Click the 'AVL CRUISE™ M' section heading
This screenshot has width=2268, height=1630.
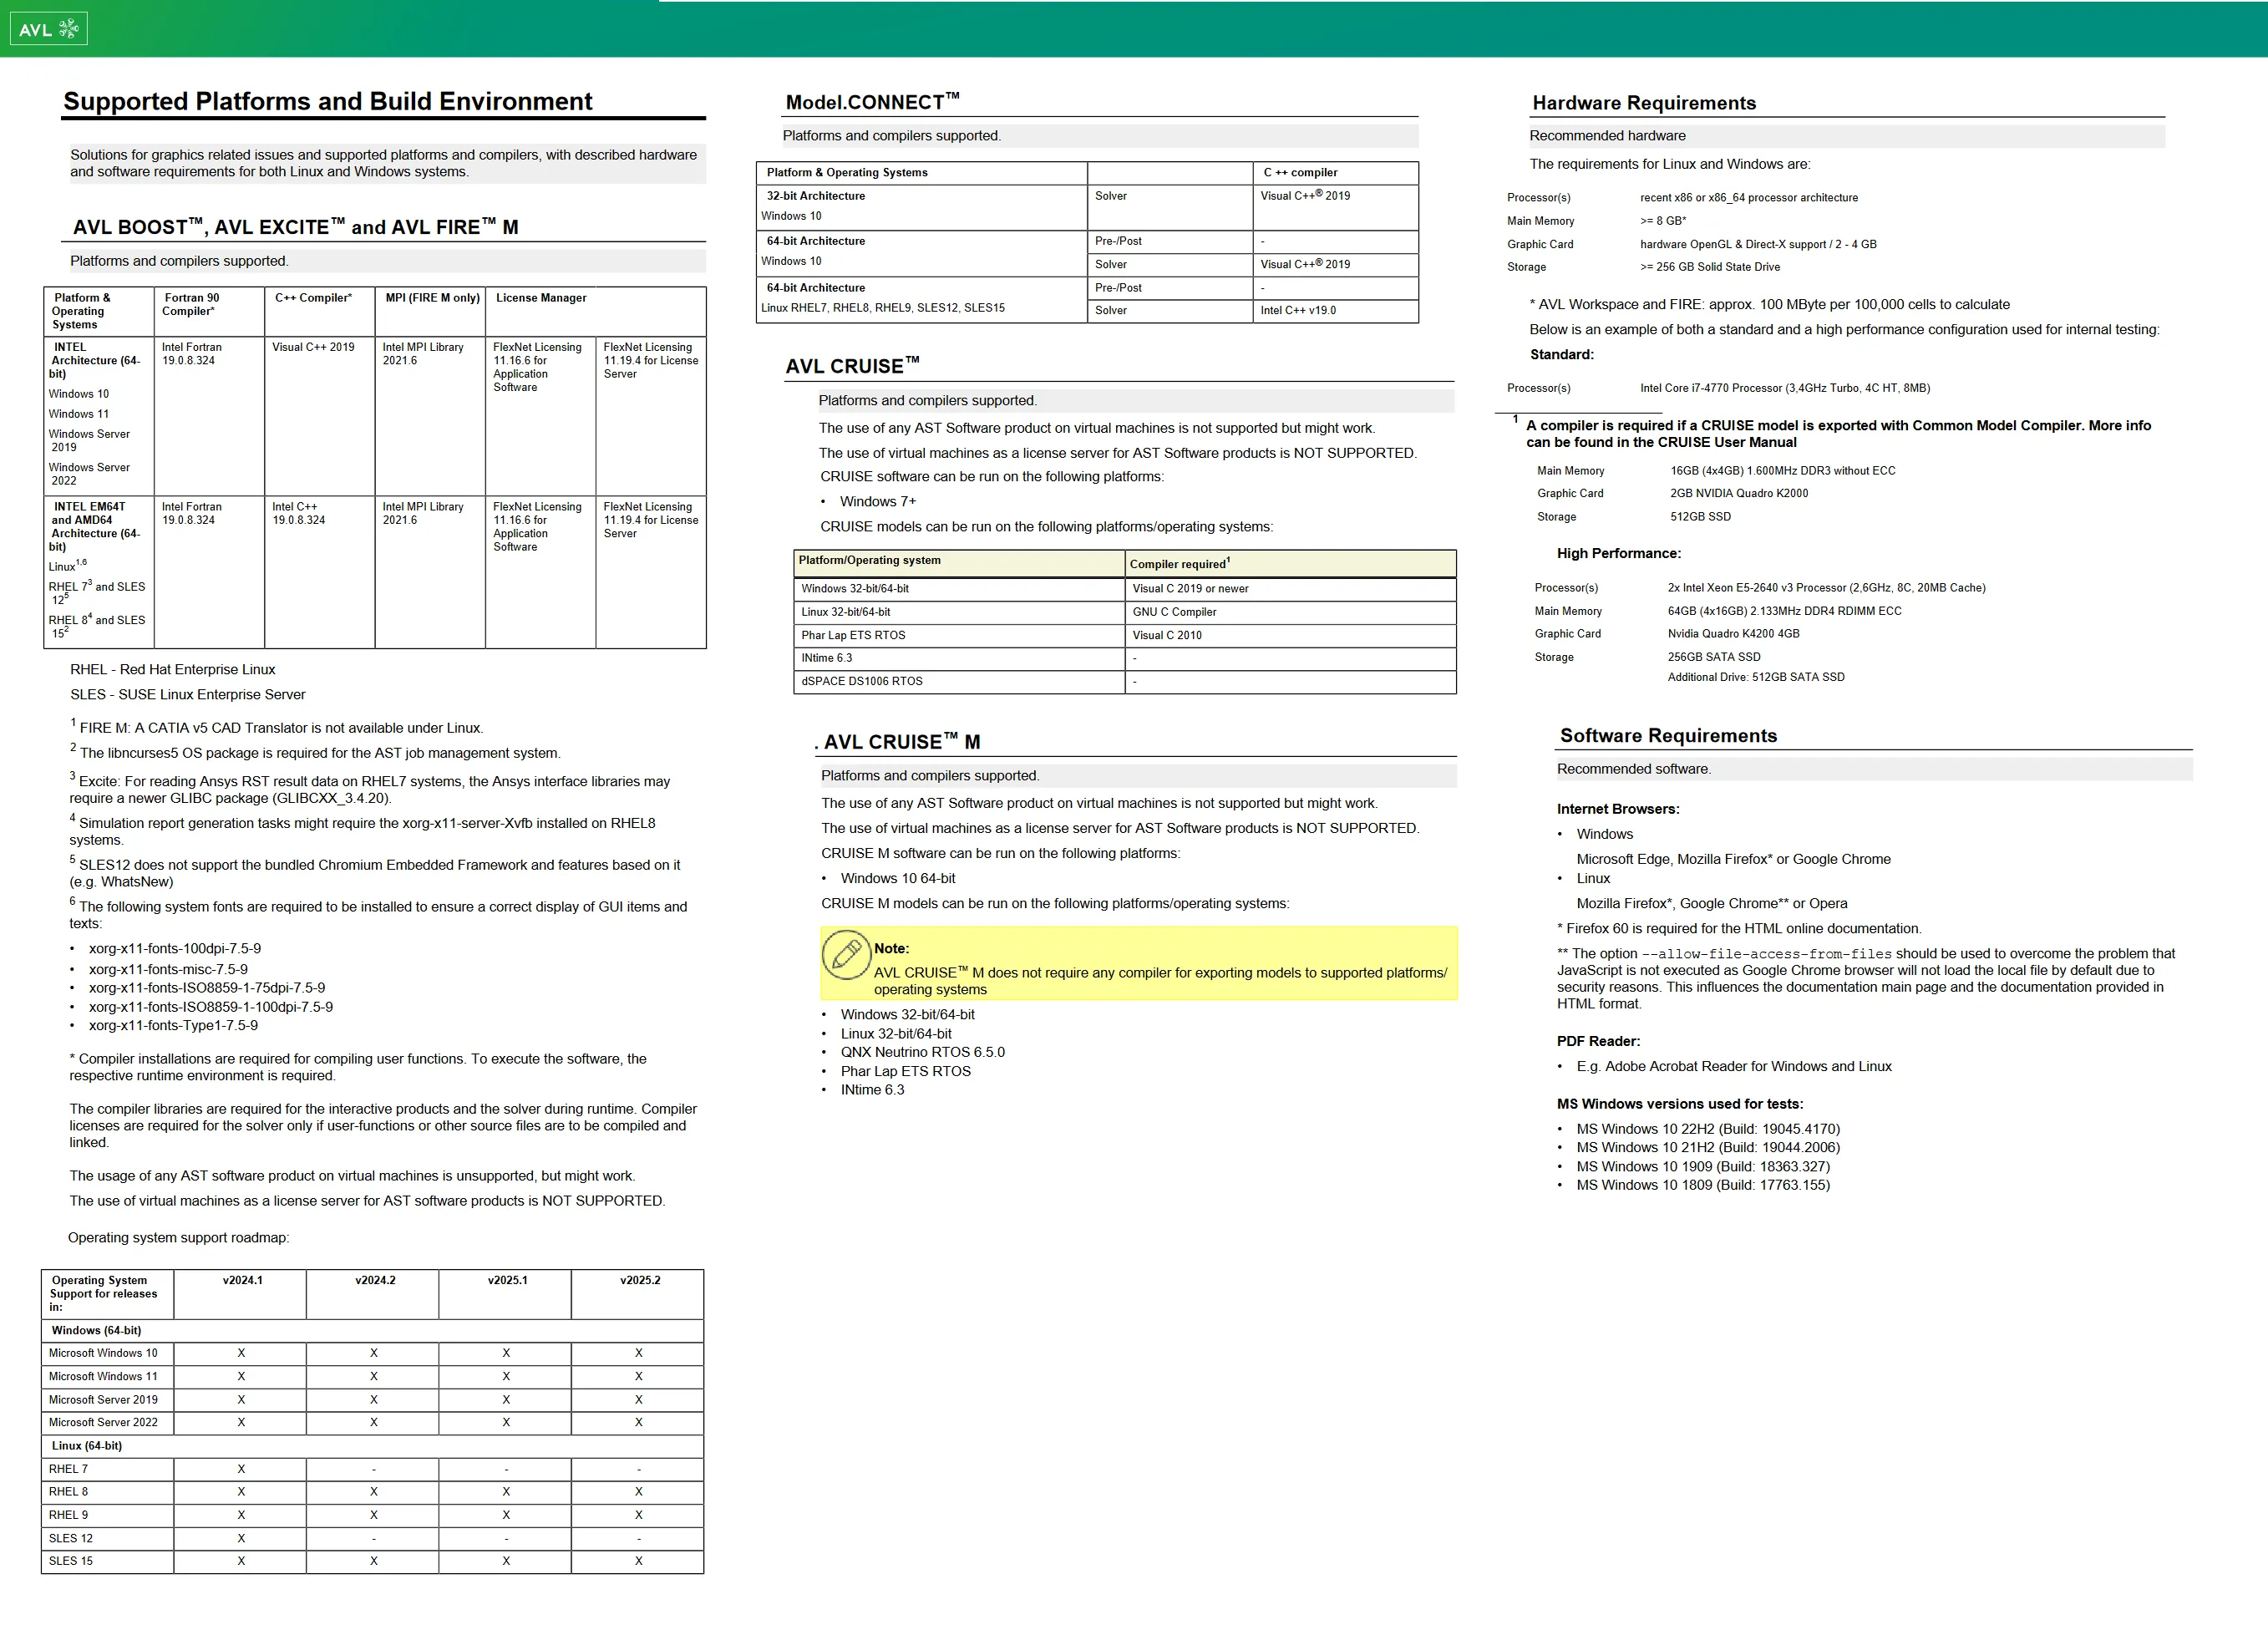[902, 742]
